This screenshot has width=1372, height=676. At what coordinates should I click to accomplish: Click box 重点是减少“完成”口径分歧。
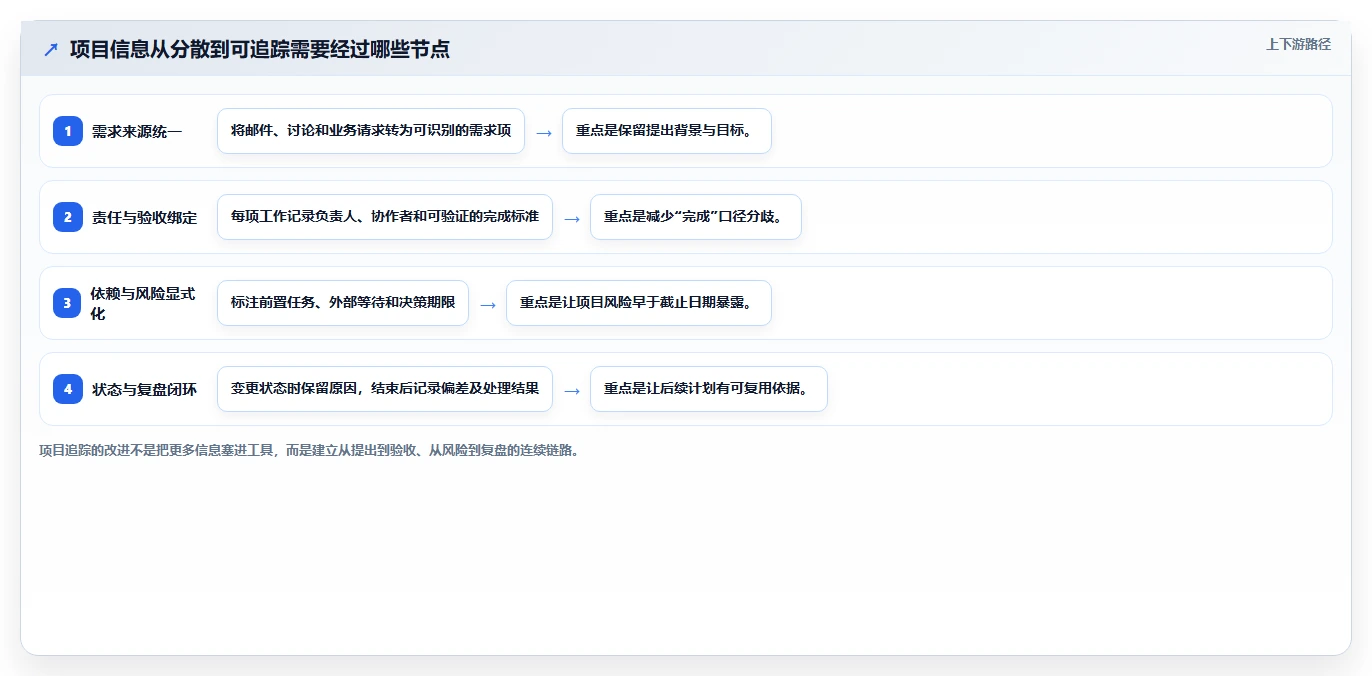tap(696, 217)
